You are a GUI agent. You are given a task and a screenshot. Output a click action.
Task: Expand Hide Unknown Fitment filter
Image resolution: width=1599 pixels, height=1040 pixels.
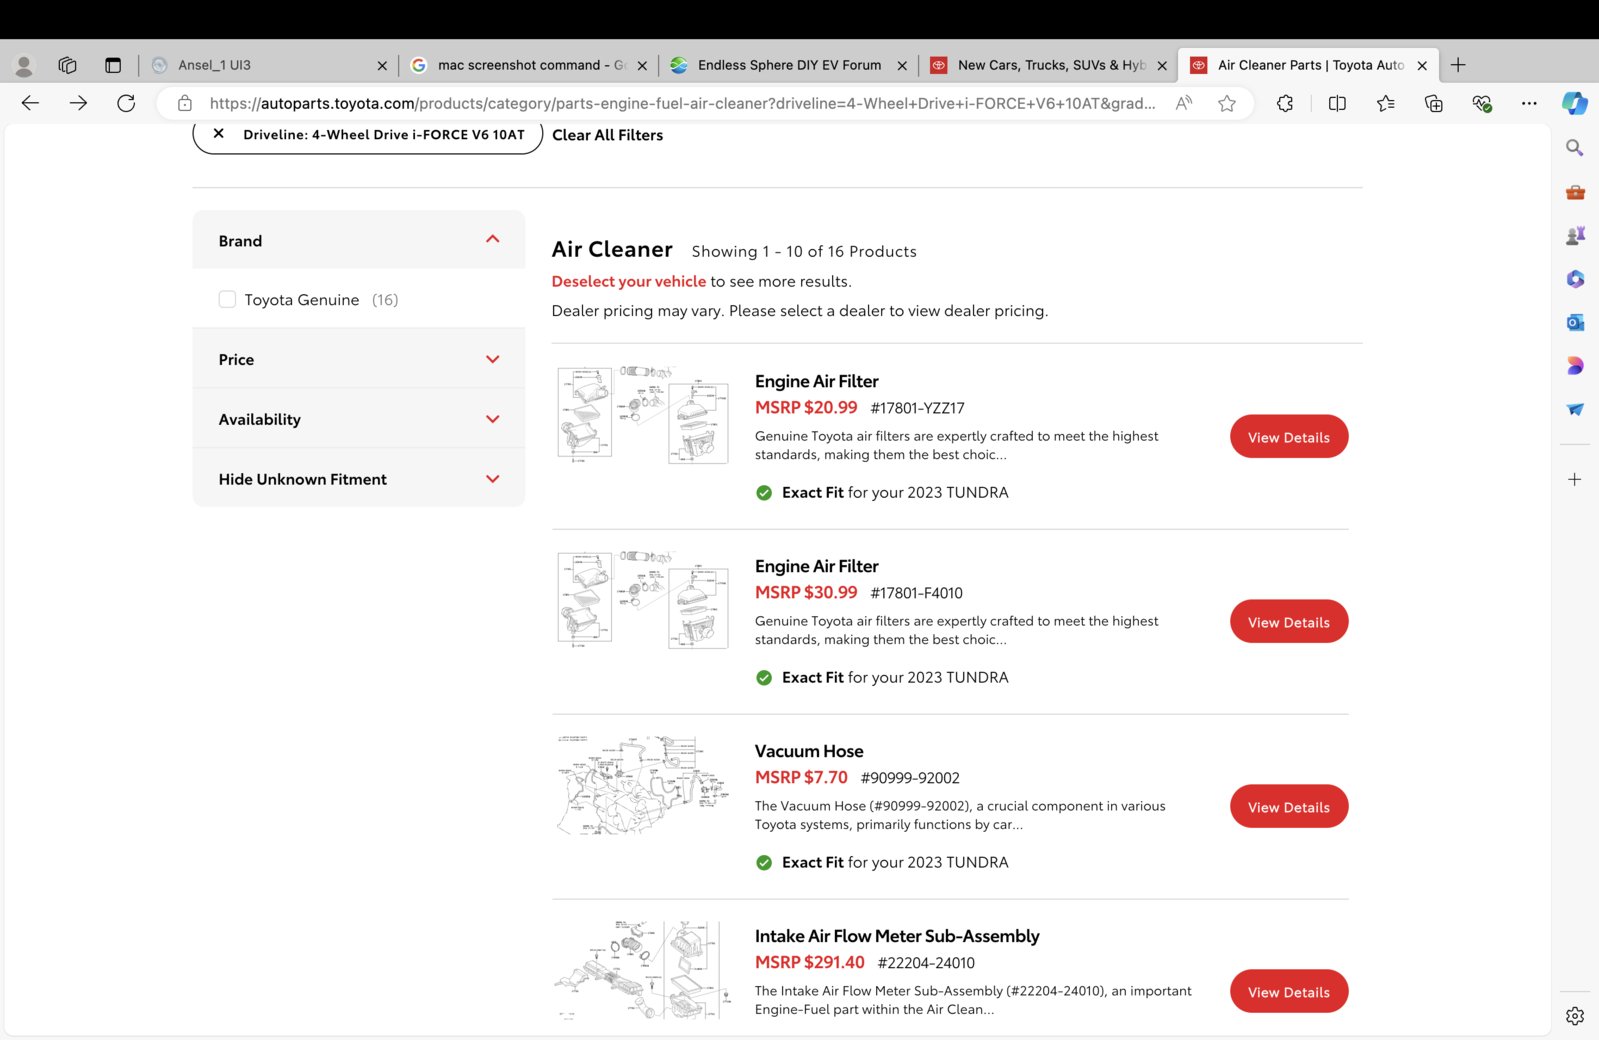tap(358, 479)
